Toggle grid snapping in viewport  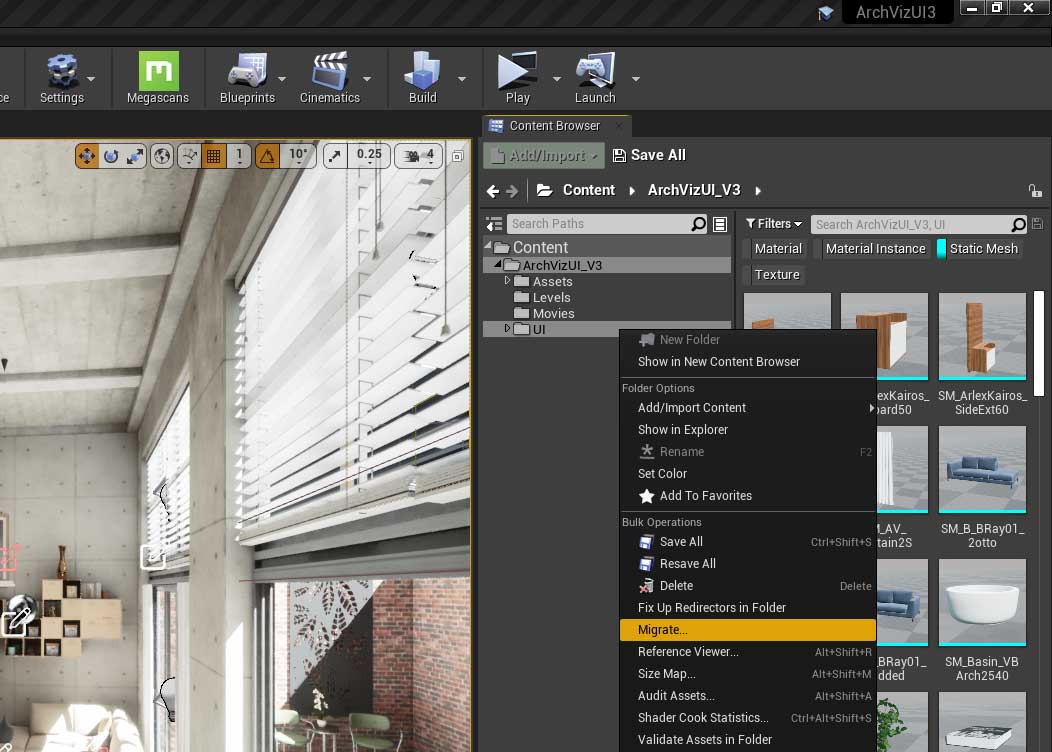click(x=213, y=156)
